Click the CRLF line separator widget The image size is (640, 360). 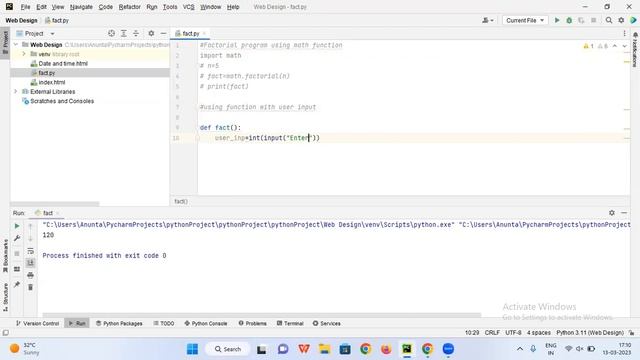pyautogui.click(x=492, y=333)
